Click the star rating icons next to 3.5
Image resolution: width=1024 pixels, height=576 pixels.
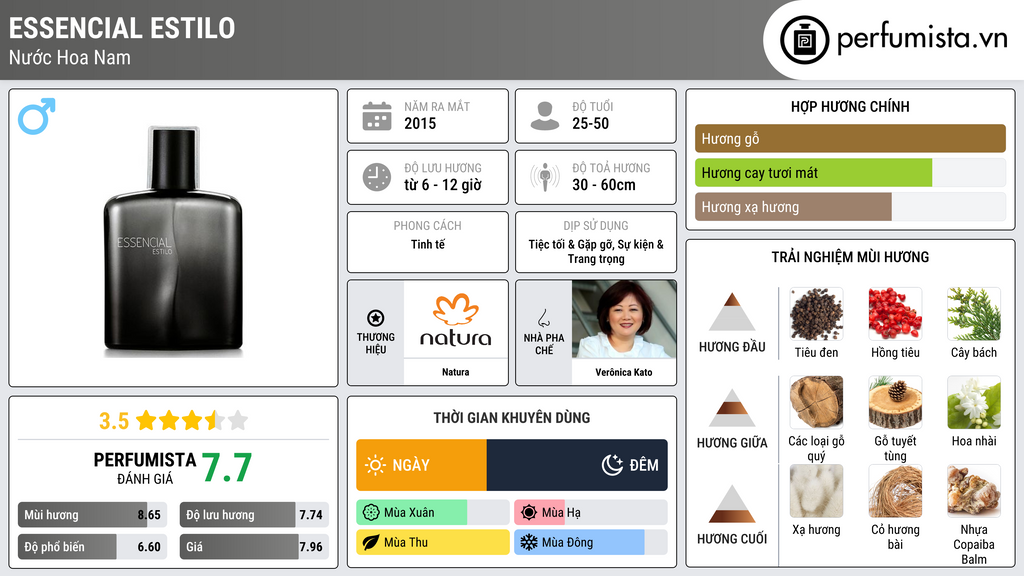coord(192,420)
